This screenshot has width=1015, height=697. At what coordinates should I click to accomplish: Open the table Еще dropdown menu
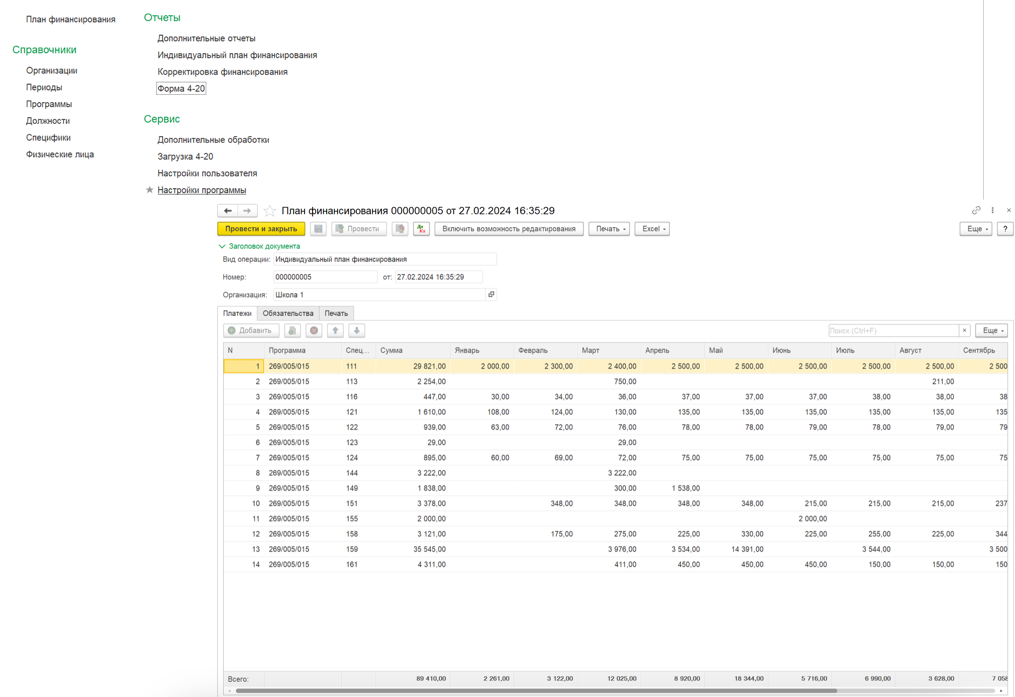(x=992, y=331)
